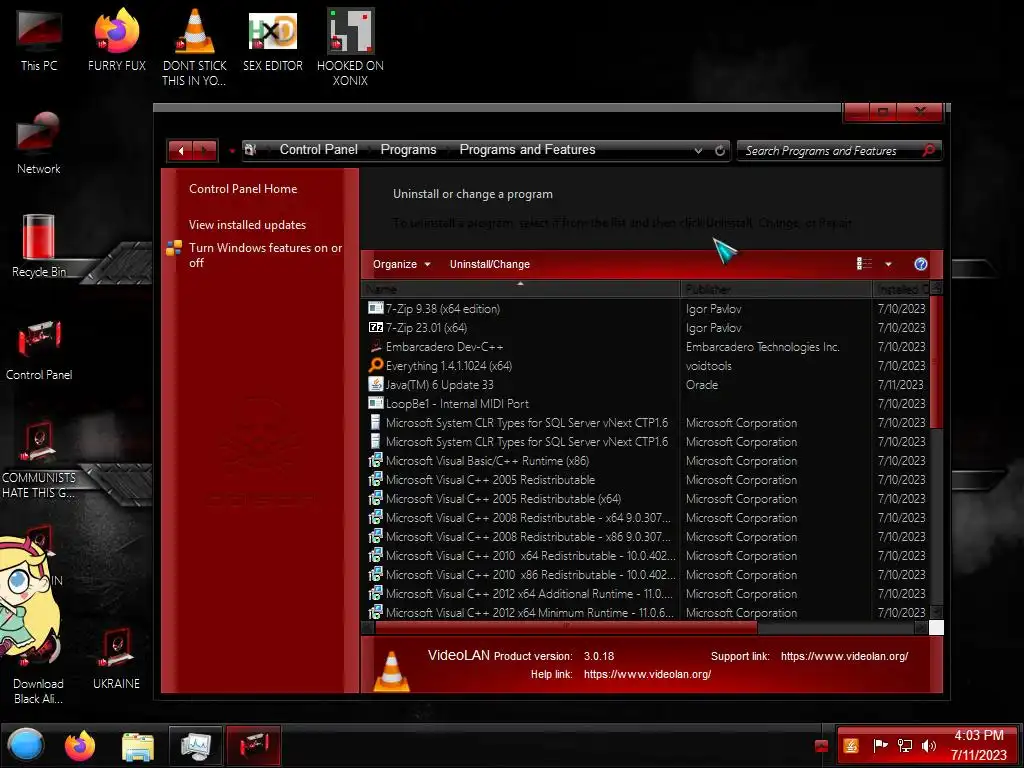Select Microsoft Visual C++ 2005 Redistributable (x64)
The width and height of the screenshot is (1024, 768).
pyautogui.click(x=645, y=499)
